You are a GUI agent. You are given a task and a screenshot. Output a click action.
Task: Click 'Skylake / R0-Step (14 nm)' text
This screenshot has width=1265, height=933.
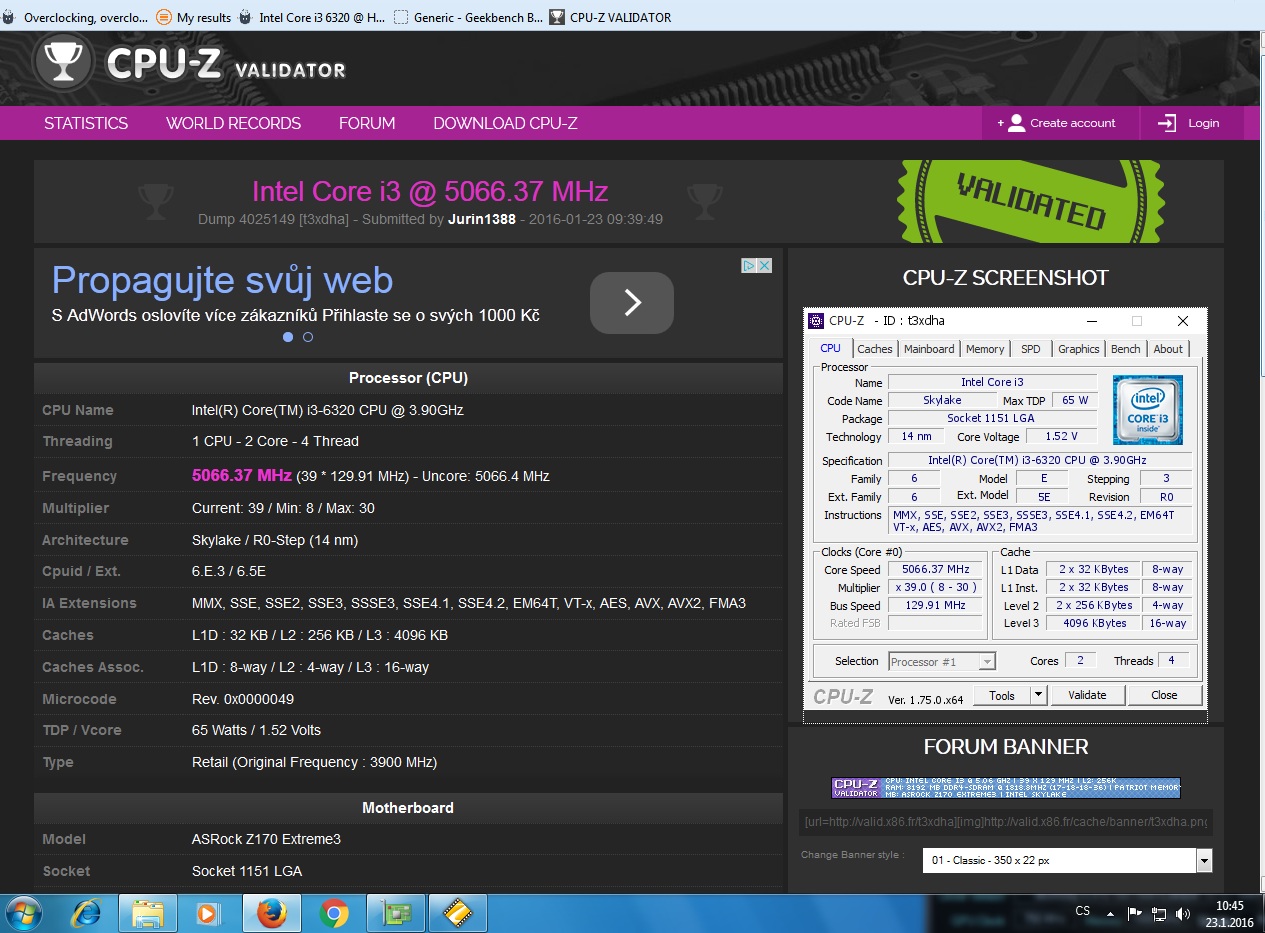pos(275,540)
